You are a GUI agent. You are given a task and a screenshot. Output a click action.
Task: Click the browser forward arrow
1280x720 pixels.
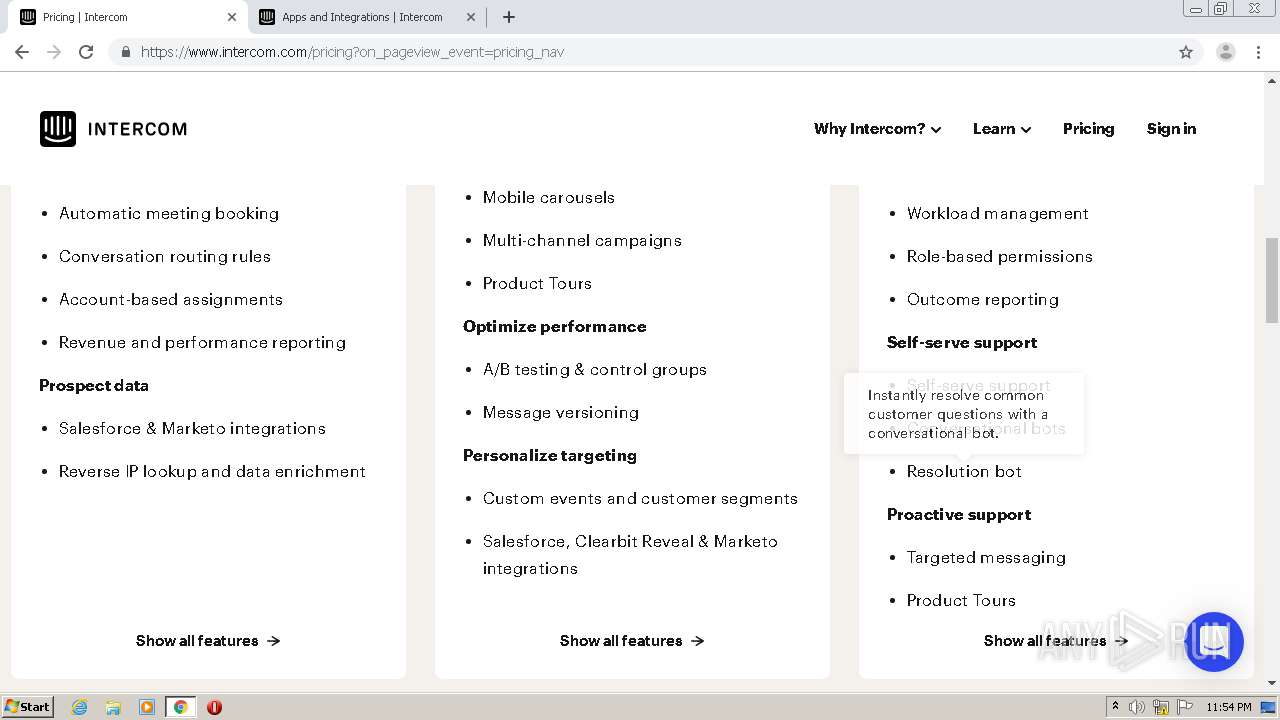click(x=54, y=52)
